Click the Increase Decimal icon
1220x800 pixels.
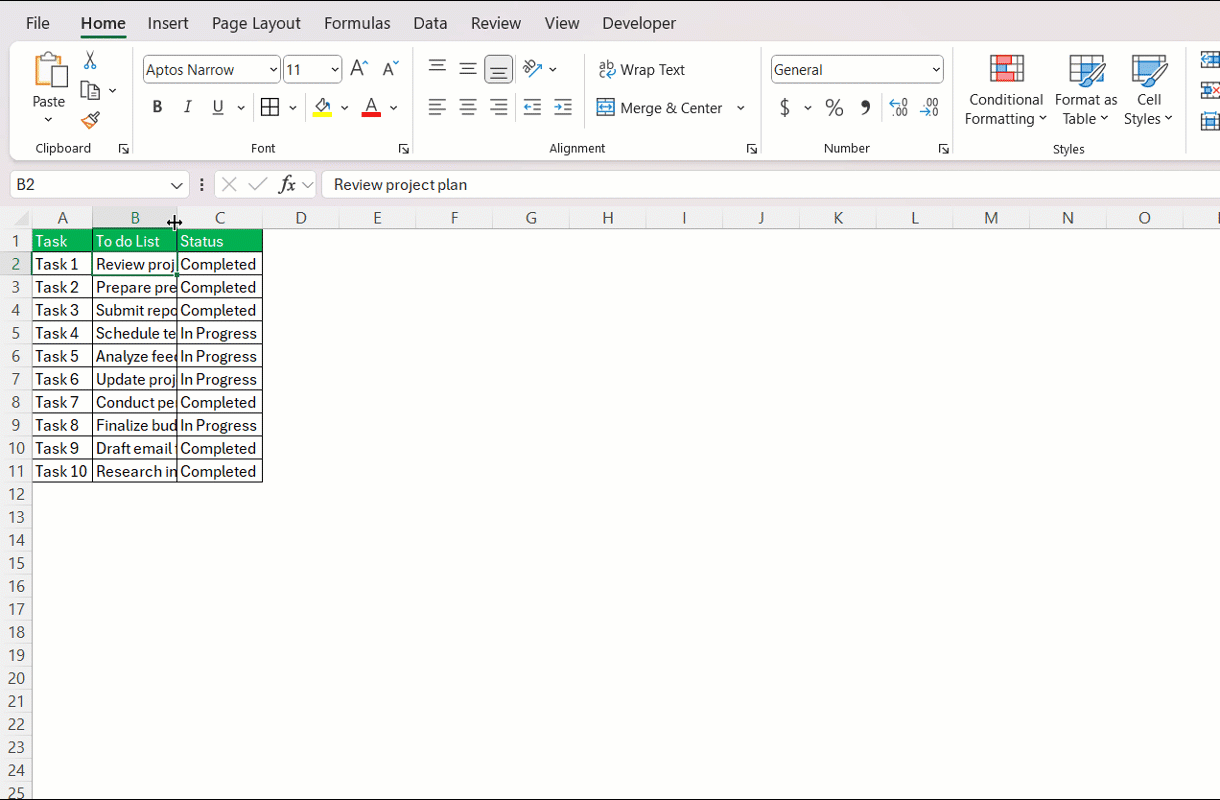898,107
